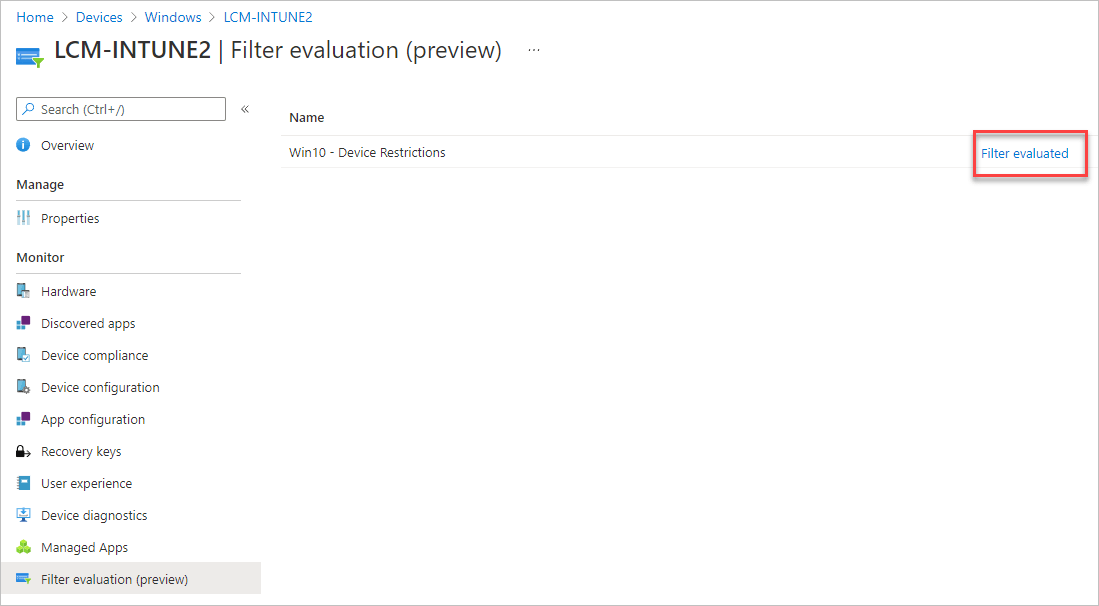1099x606 pixels.
Task: Click the Properties sliders icon
Action: pos(23,218)
